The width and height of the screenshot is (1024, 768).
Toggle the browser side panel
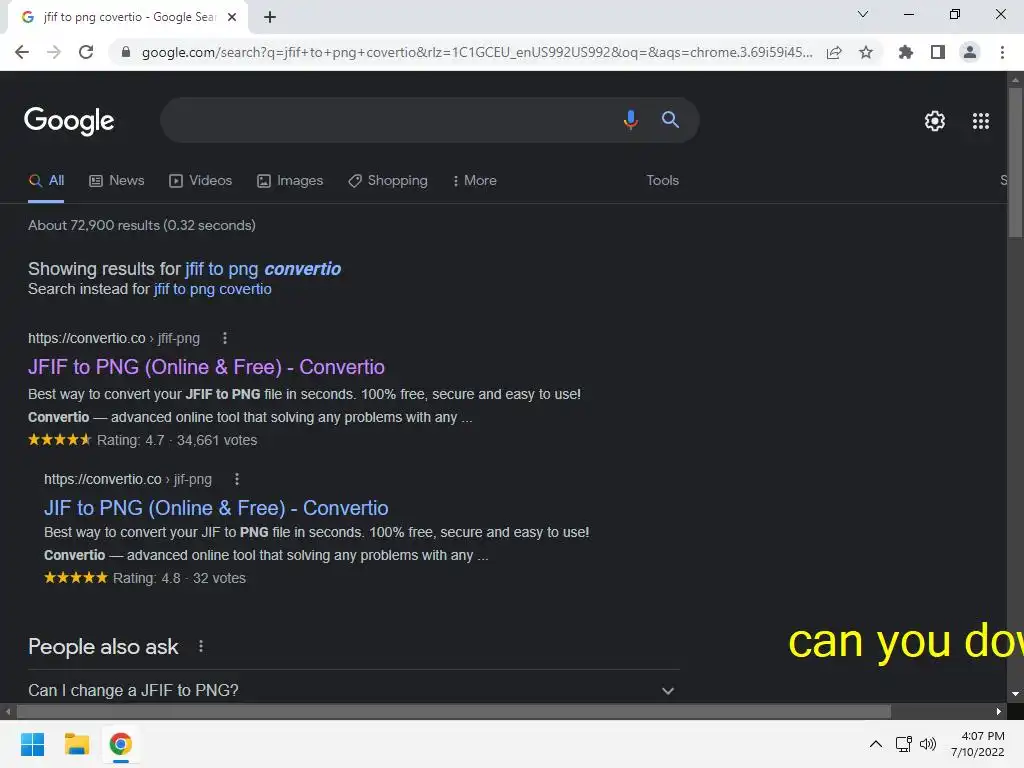pos(938,52)
